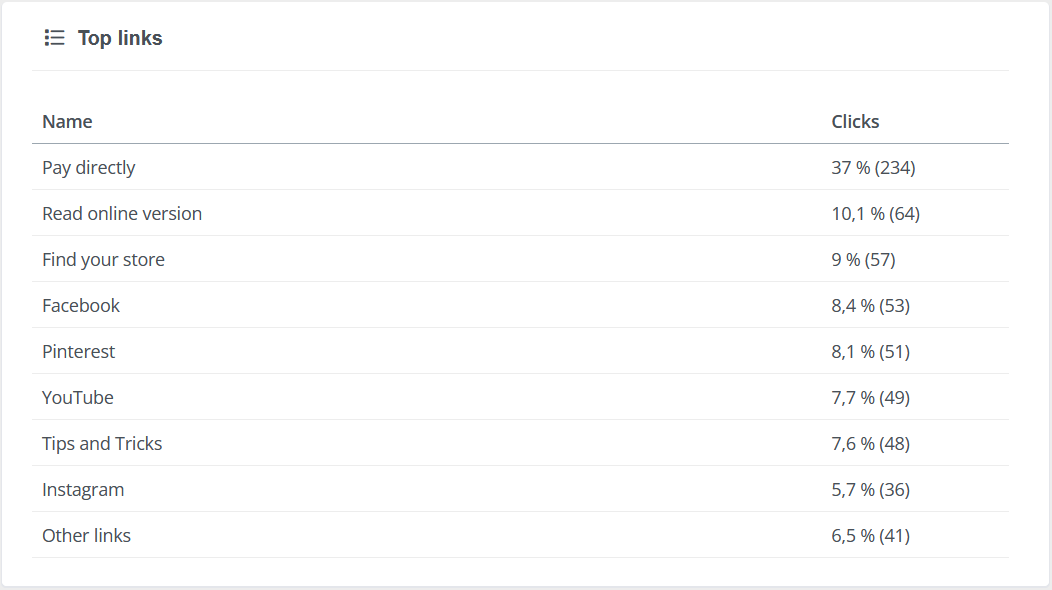
Task: Select the 6,5 % (41) Other links value
Action: tap(870, 536)
